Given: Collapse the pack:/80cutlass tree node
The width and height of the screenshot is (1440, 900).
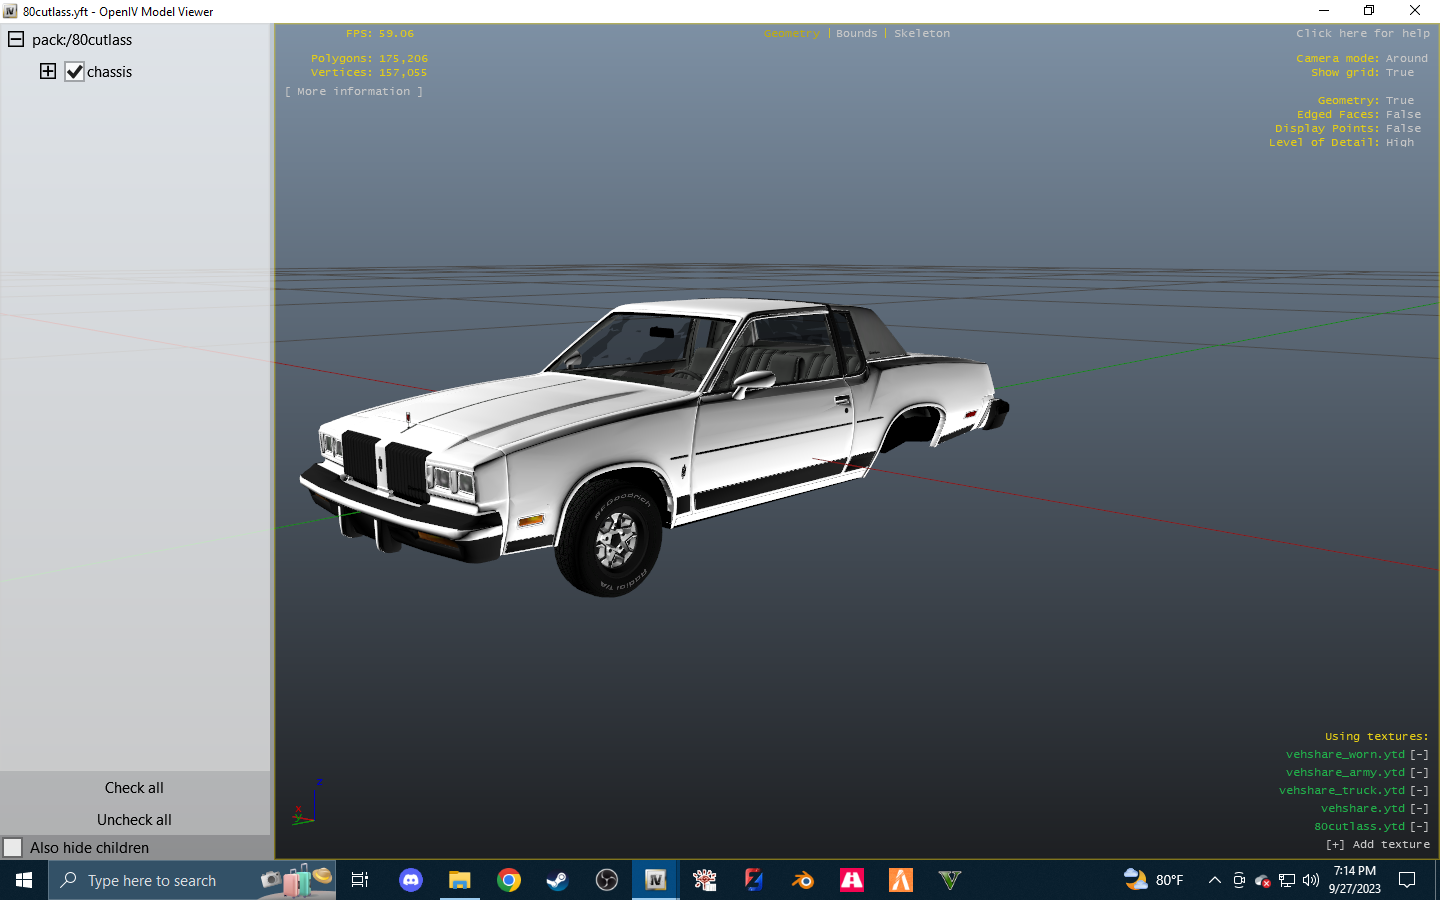Looking at the screenshot, I should (x=14, y=39).
